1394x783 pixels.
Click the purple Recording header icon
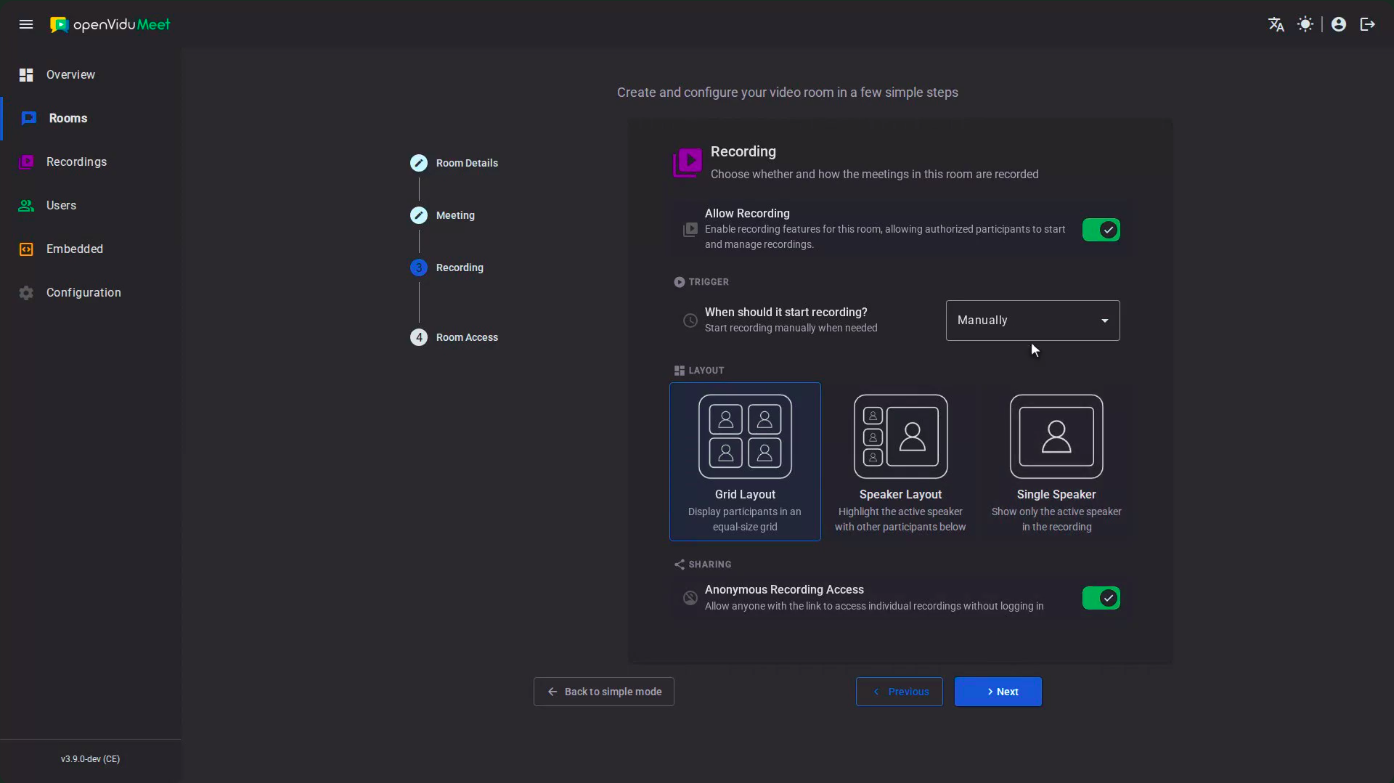point(687,162)
